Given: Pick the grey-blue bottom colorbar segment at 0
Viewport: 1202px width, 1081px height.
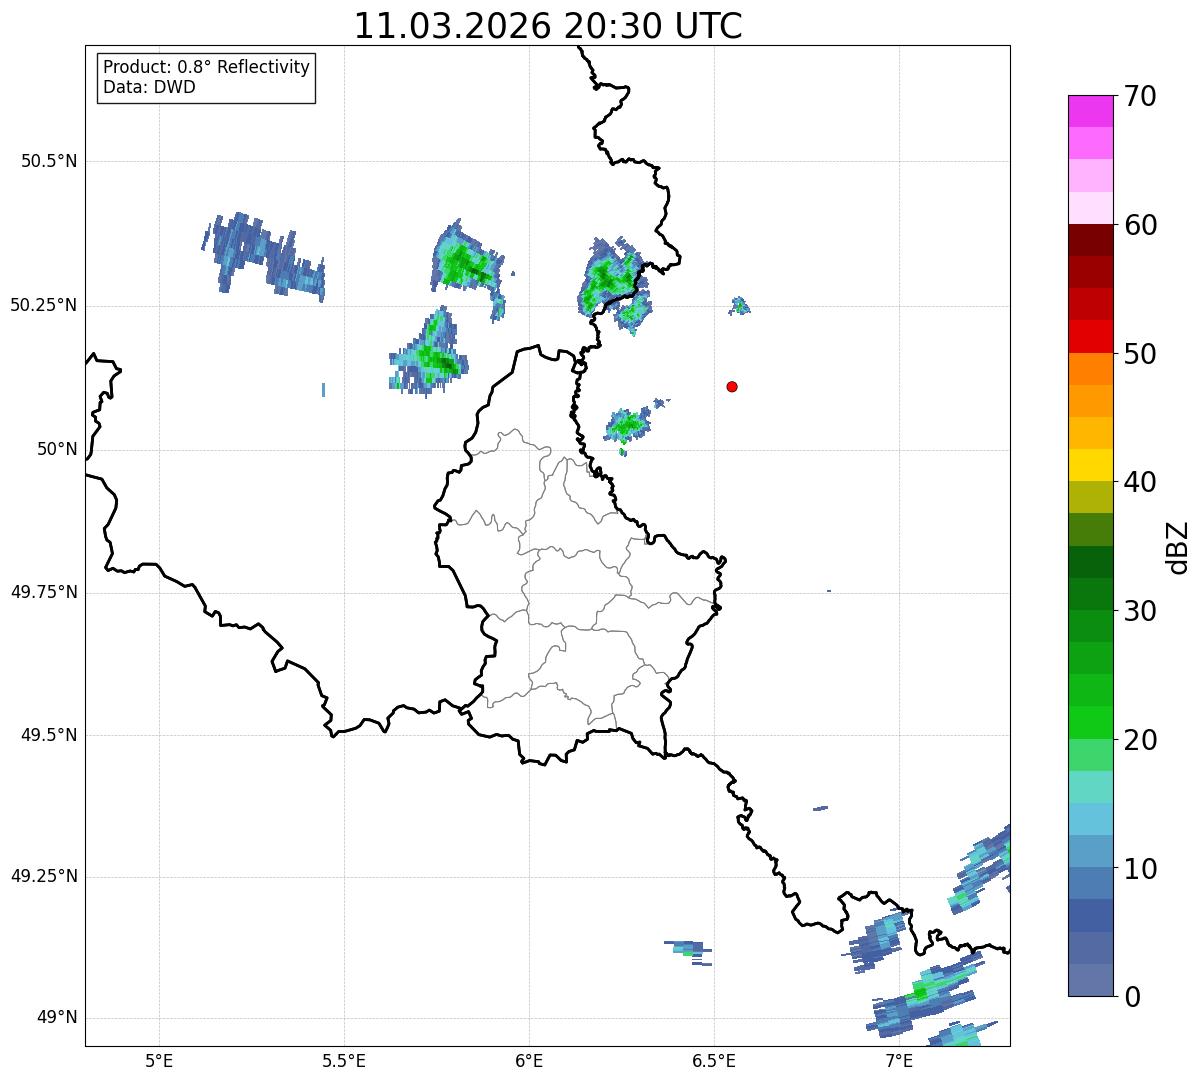Looking at the screenshot, I should pos(1091,980).
